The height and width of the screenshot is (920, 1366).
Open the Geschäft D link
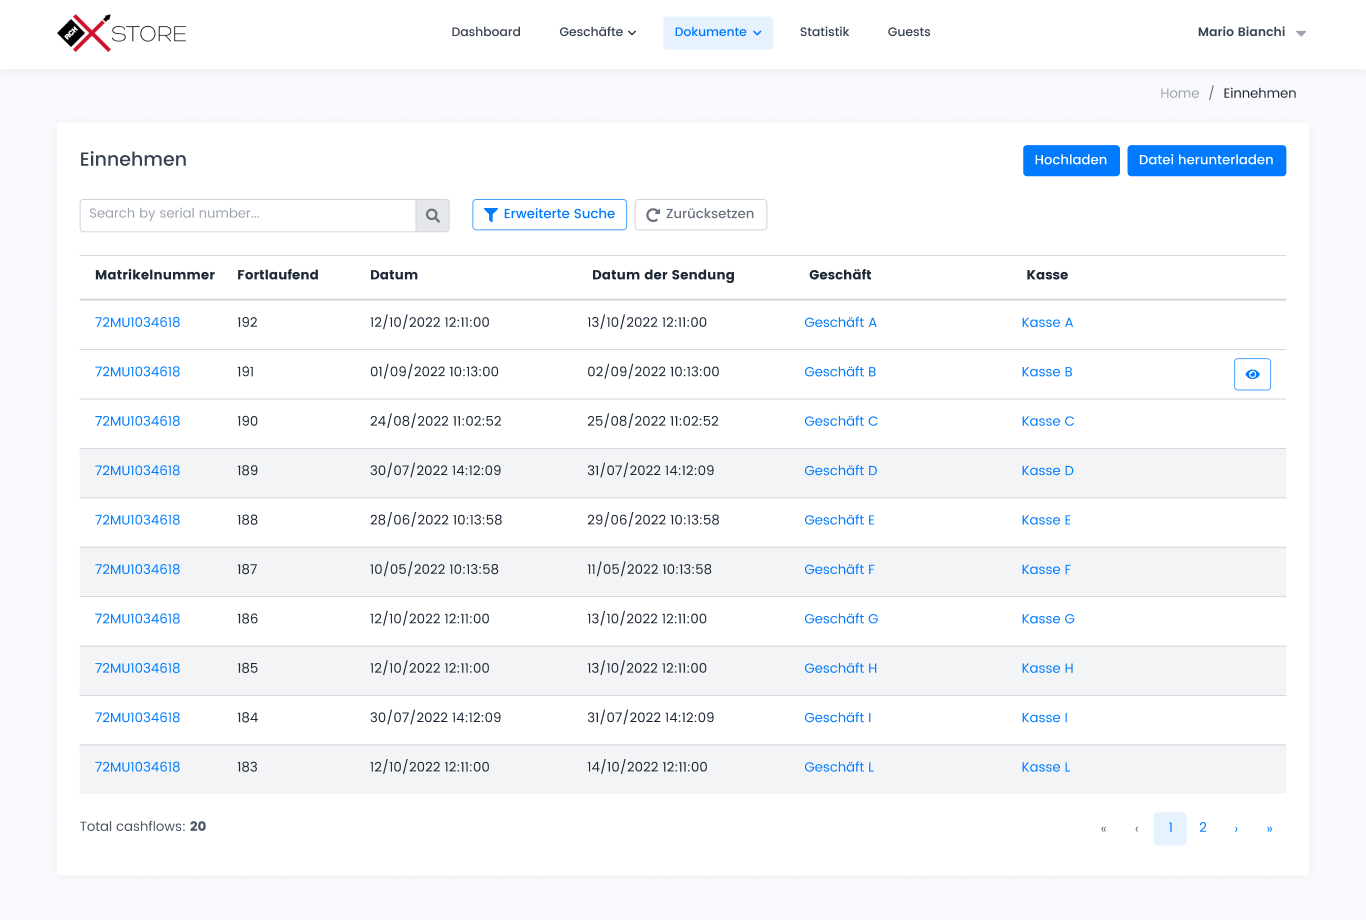(841, 471)
